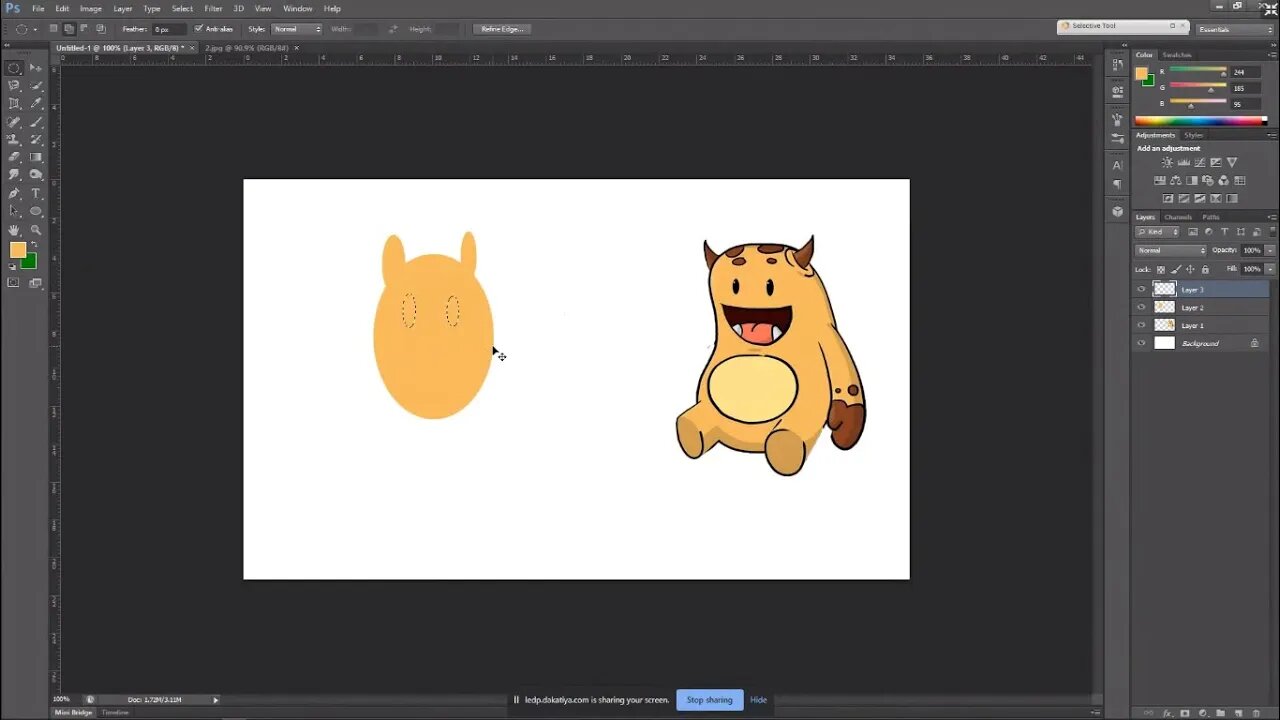
Task: Open Color panel flyout menu
Action: coord(1272,56)
